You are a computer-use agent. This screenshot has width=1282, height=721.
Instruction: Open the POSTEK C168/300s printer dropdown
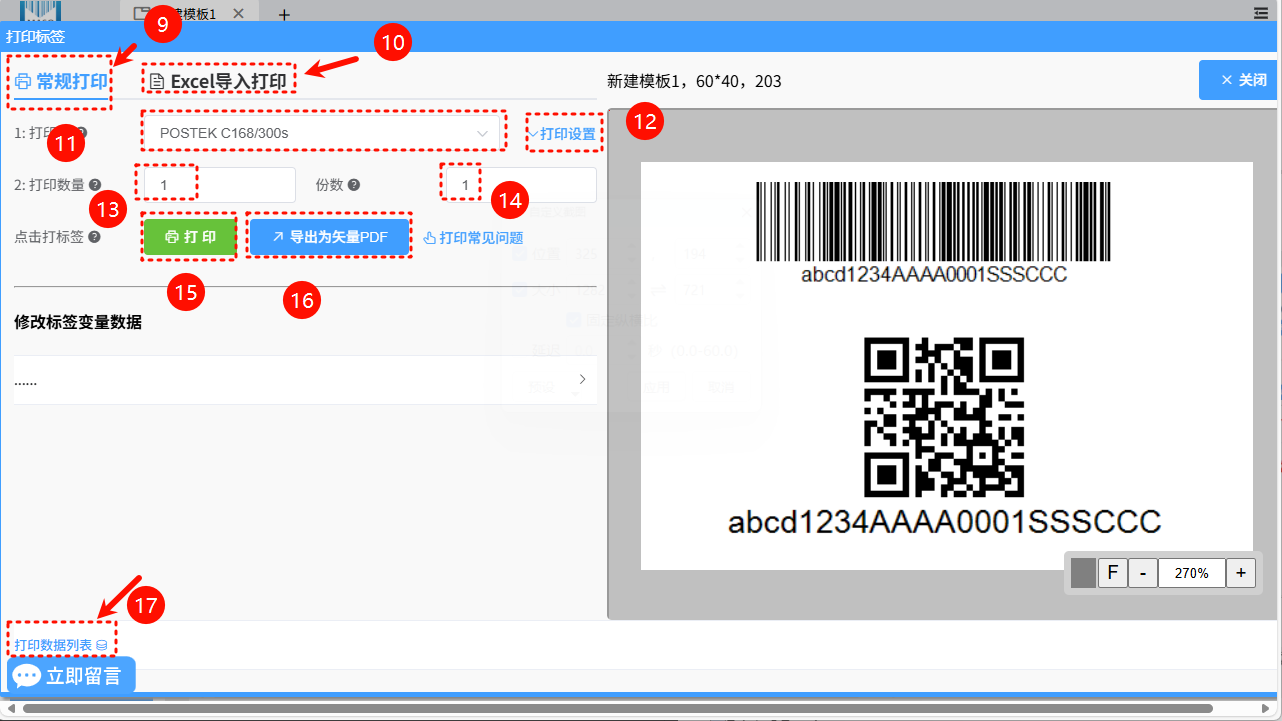tap(319, 132)
